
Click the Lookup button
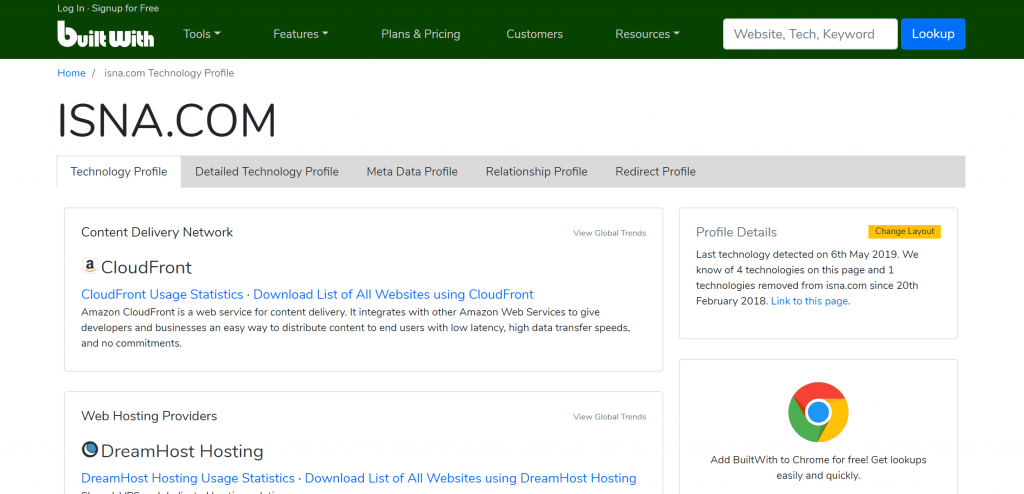933,34
